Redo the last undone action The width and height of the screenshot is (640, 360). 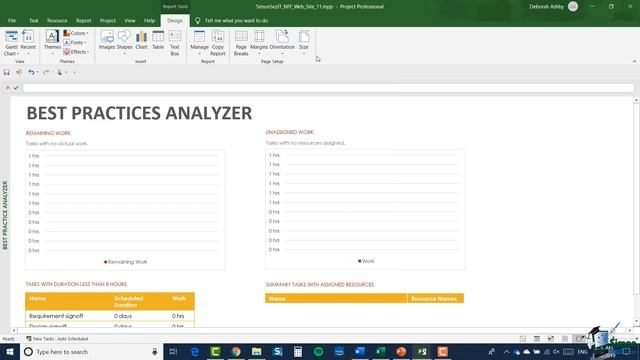click(46, 72)
